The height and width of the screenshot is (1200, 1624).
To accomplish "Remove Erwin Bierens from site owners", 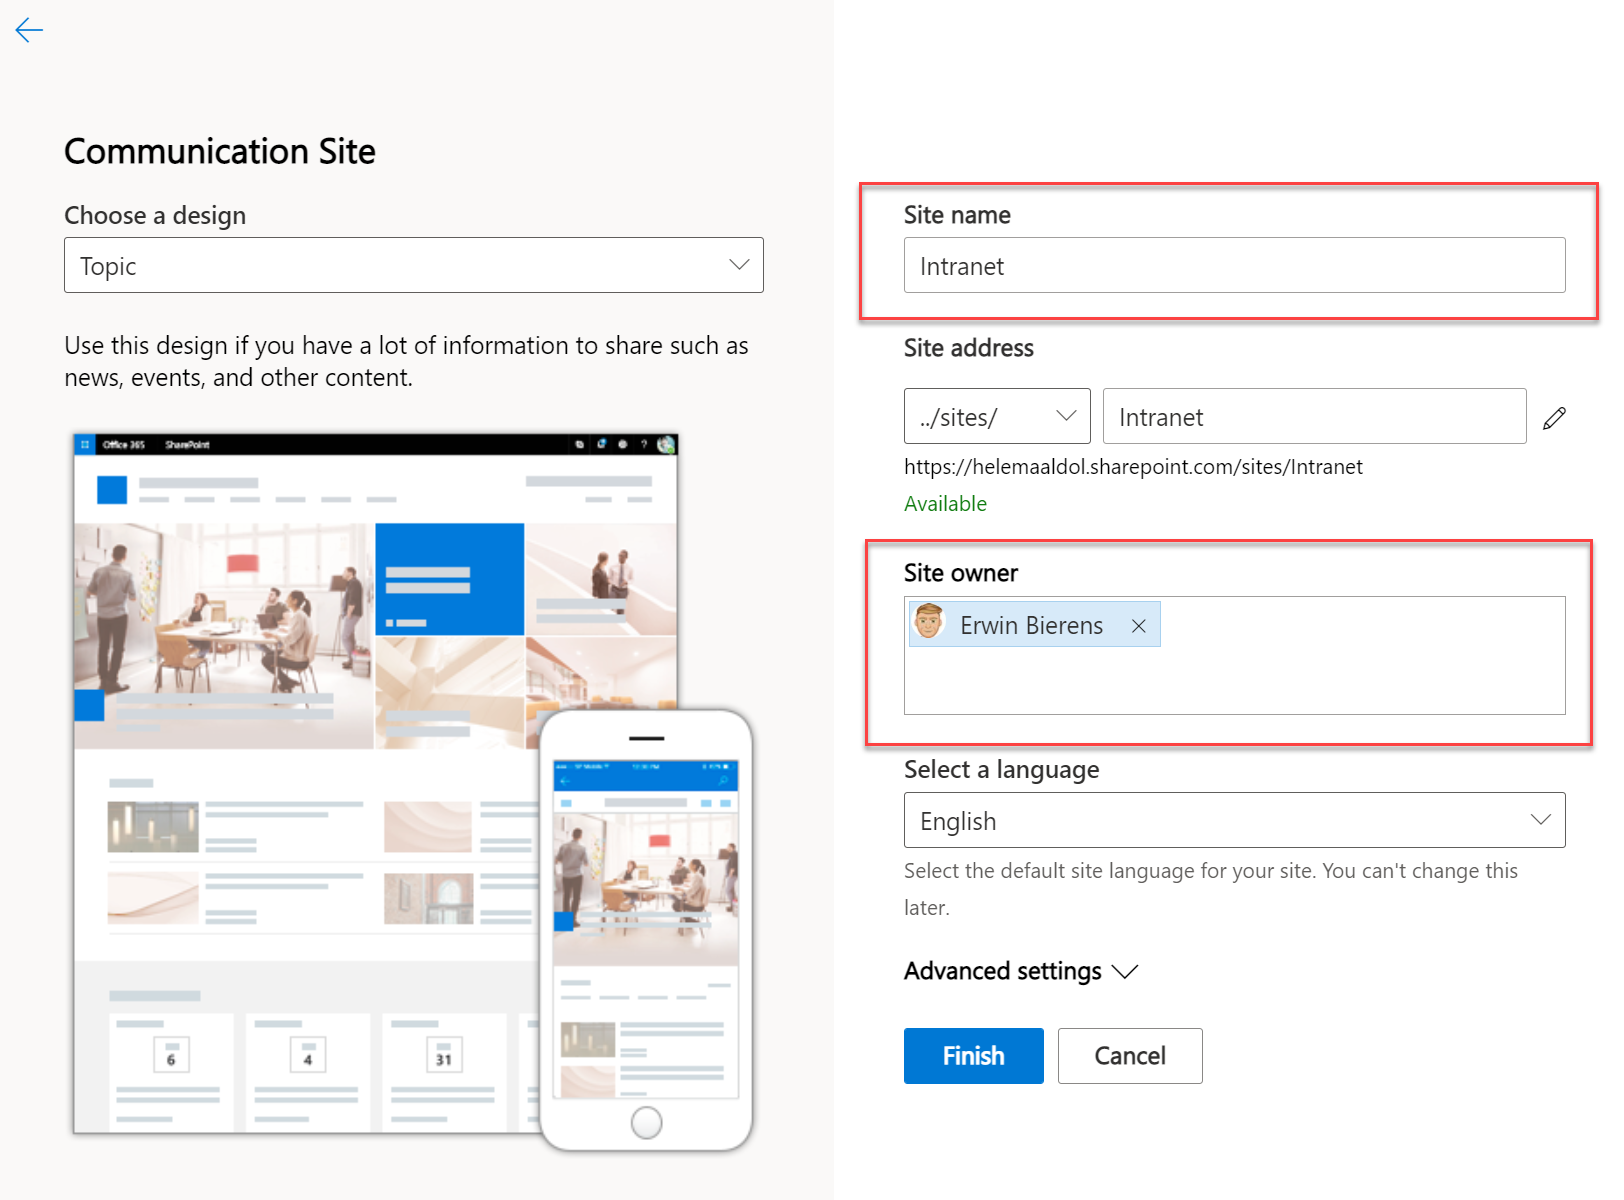I will (1138, 626).
